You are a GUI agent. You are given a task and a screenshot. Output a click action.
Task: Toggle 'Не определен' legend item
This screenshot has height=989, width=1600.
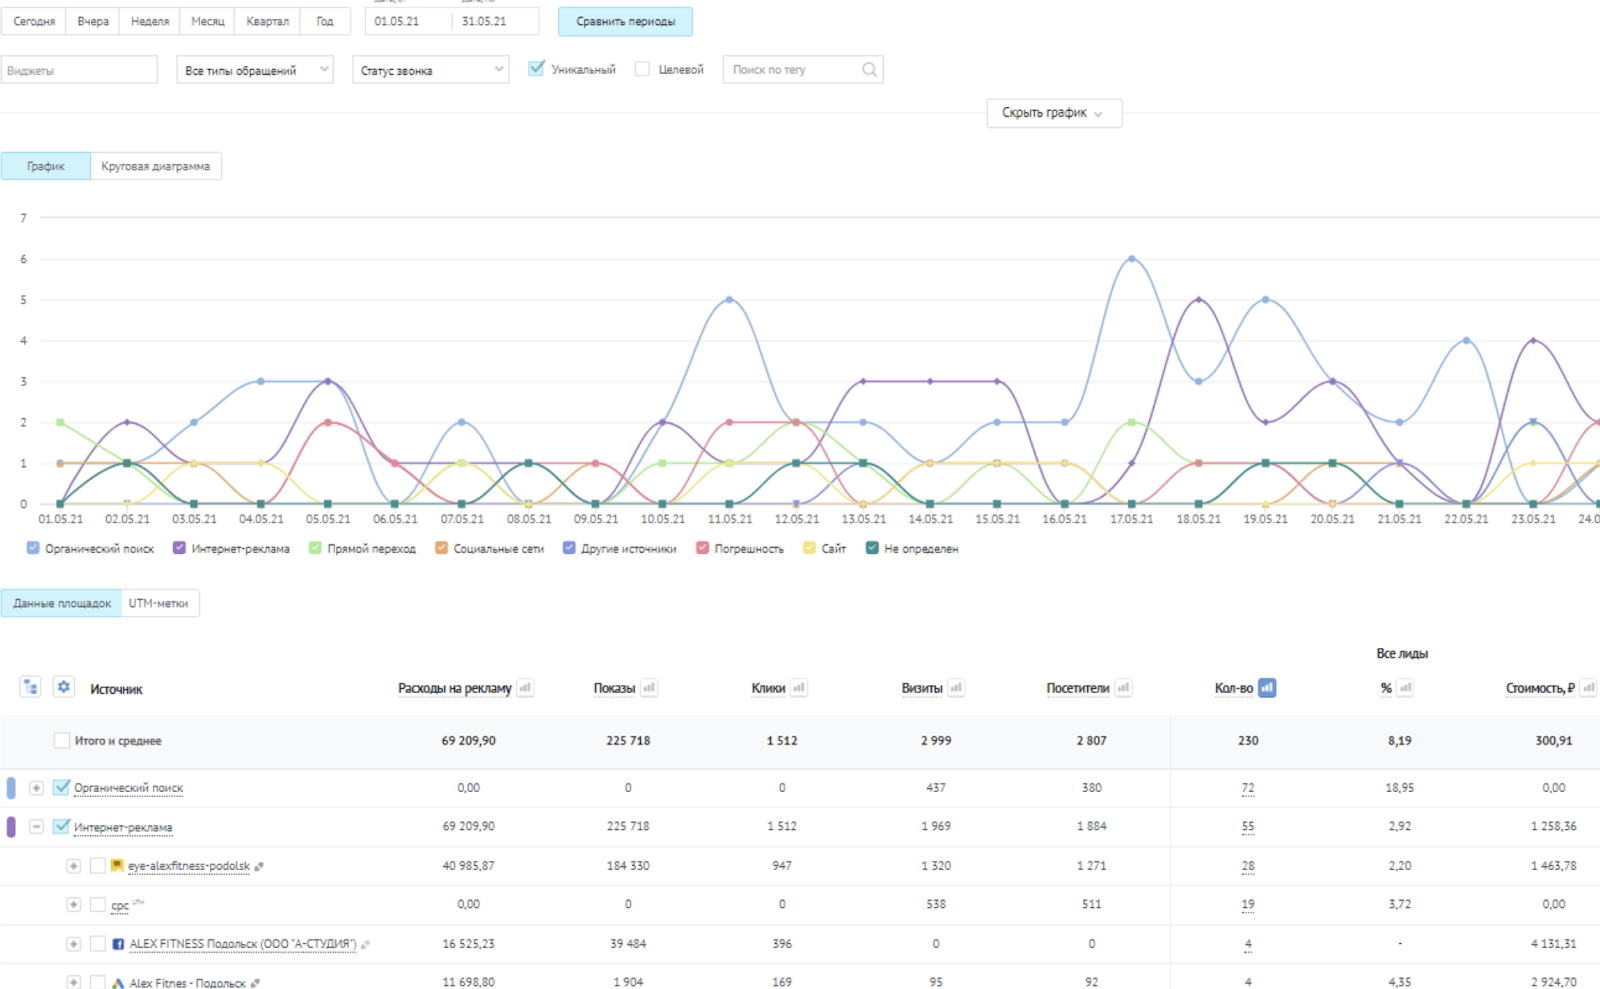pyautogui.click(x=912, y=548)
